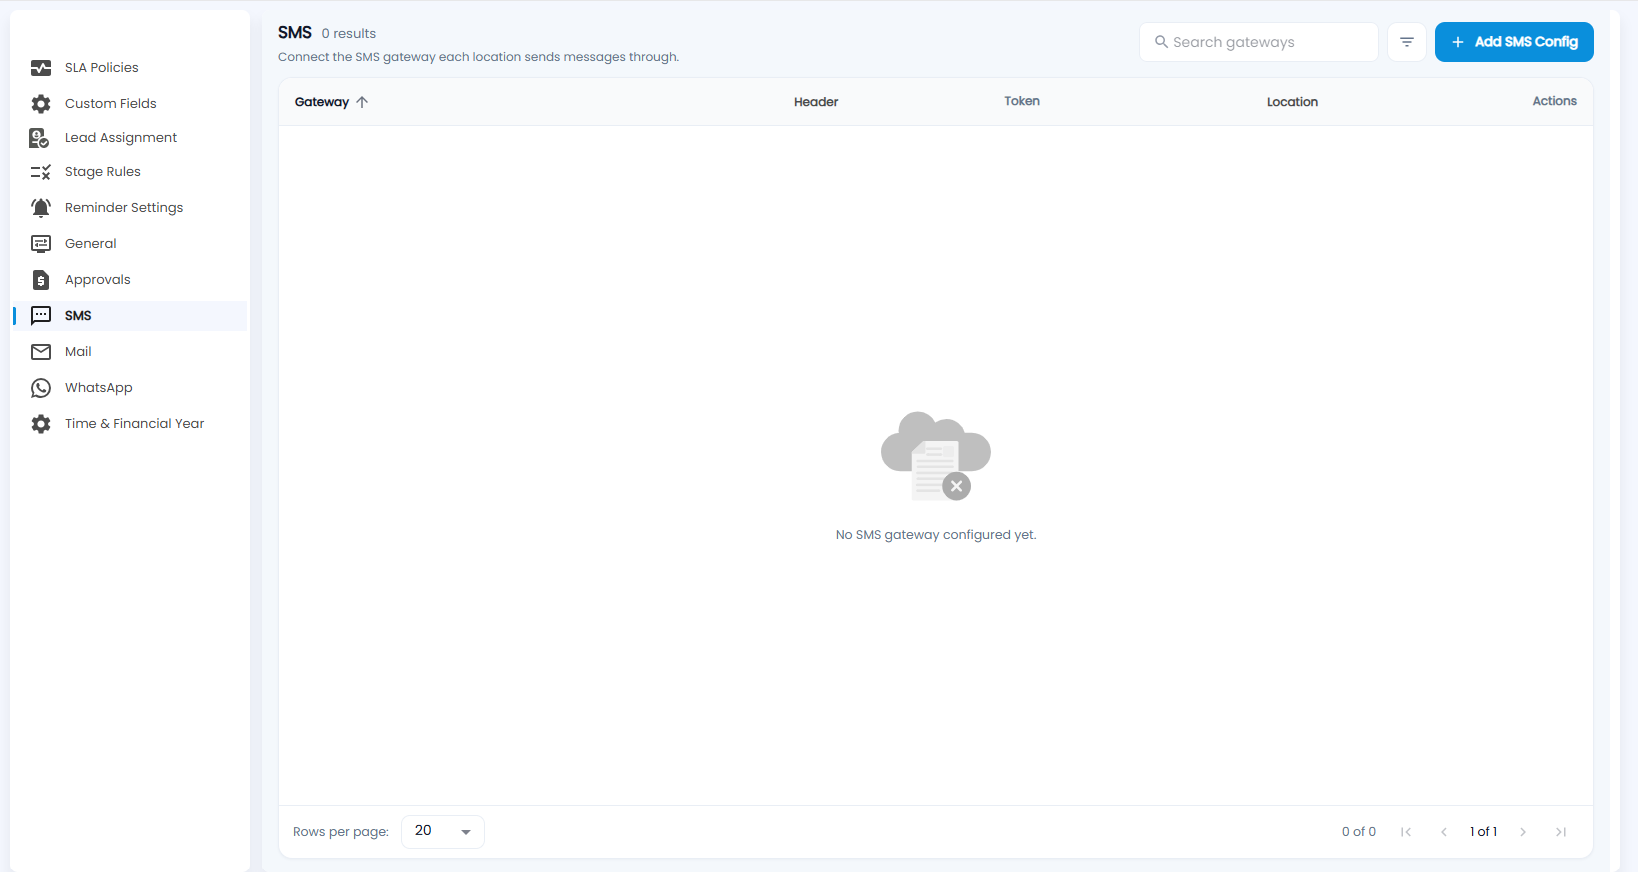Click the Location column heading

(x=1292, y=102)
